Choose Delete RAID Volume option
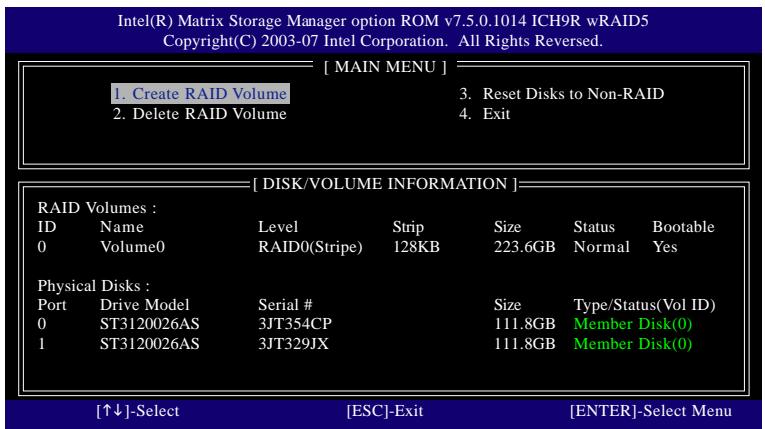The width and height of the screenshot is (765, 429). pyautogui.click(x=200, y=114)
